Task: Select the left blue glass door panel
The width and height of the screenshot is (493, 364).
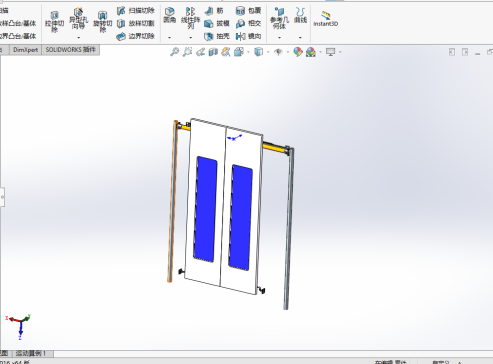Action: point(205,209)
